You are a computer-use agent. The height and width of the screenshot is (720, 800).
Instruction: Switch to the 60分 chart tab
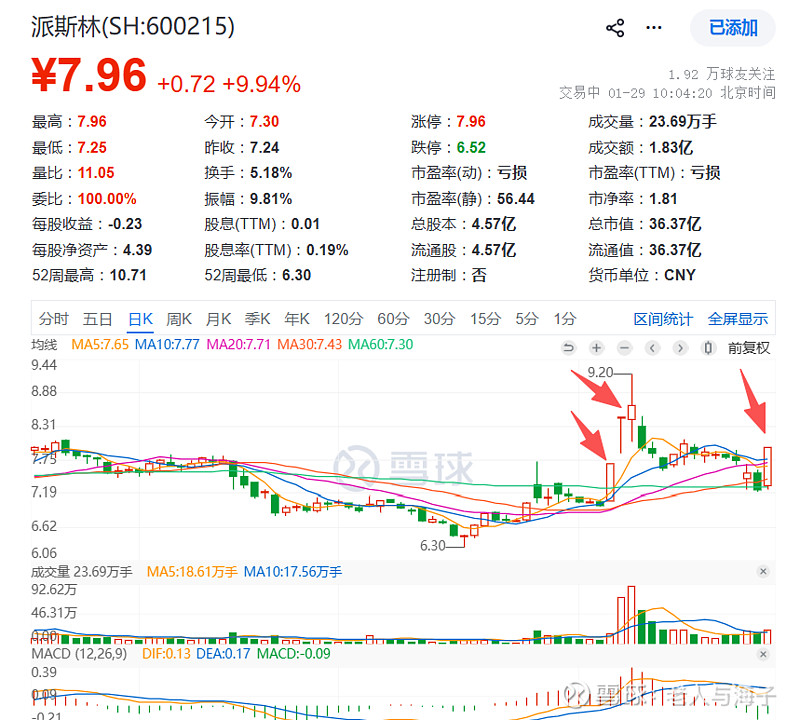393,319
